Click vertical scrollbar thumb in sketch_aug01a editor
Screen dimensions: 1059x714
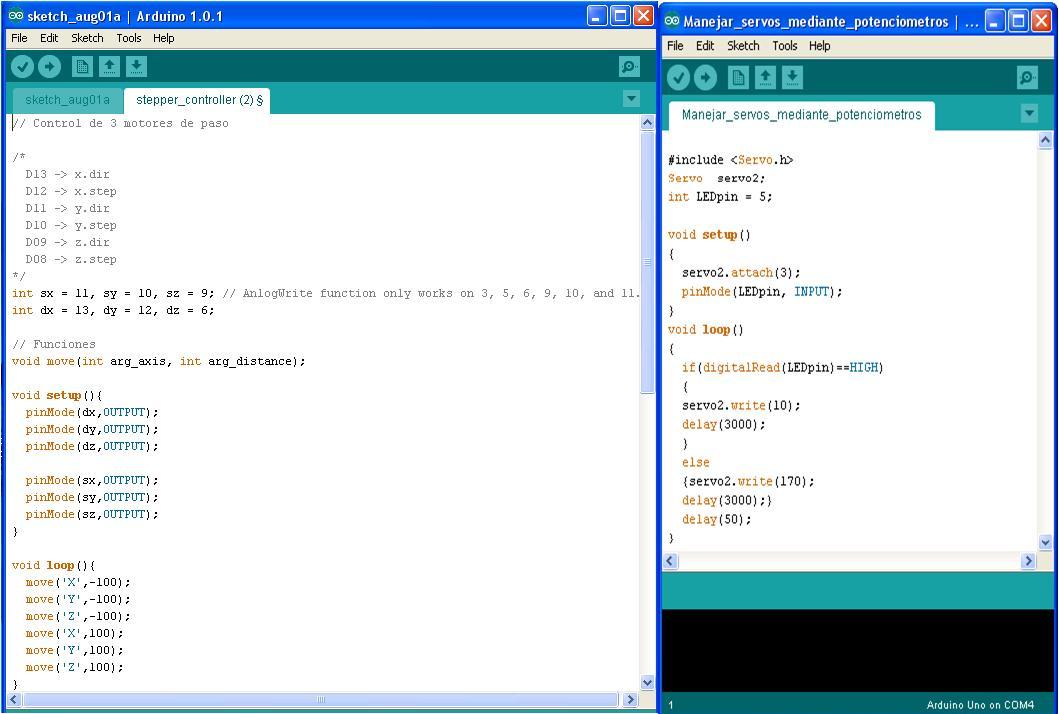(647, 261)
